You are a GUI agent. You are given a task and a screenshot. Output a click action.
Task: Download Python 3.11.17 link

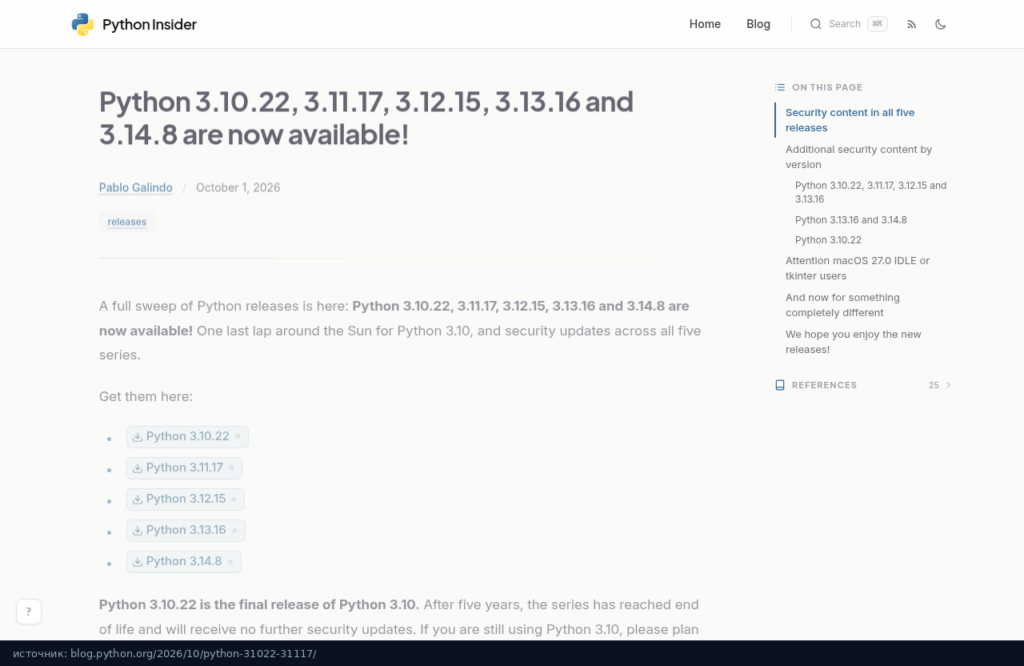(184, 468)
